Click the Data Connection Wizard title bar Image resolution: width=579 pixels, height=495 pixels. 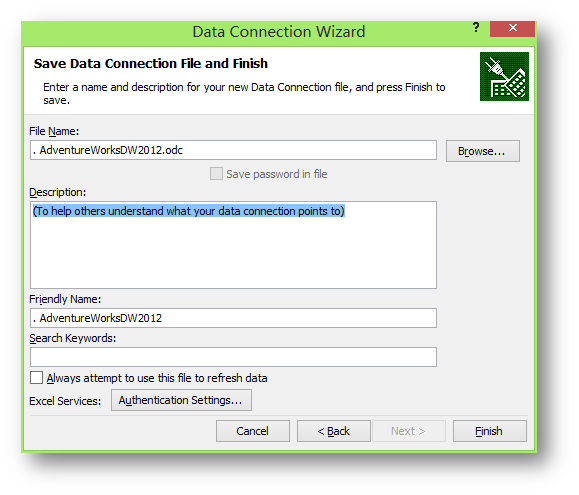pyautogui.click(x=279, y=32)
